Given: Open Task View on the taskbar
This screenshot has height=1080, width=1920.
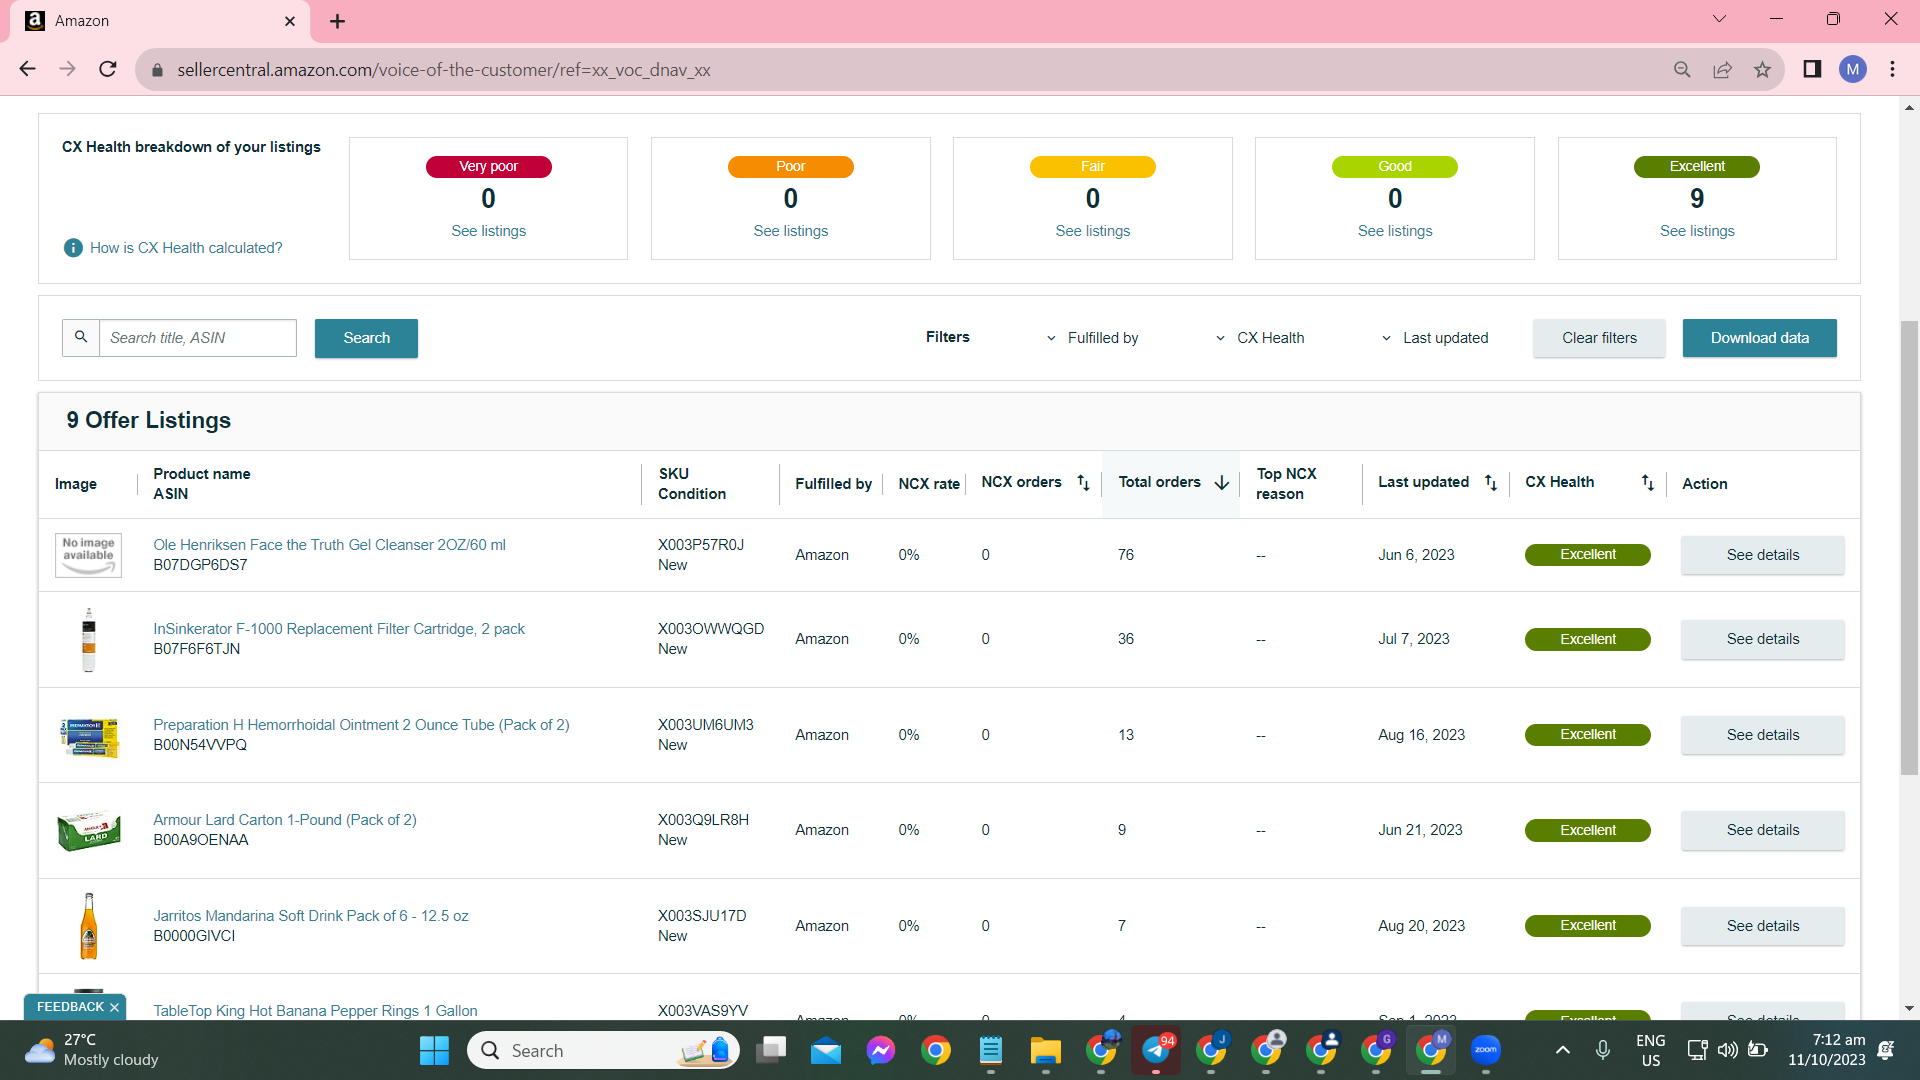Looking at the screenshot, I should (771, 1050).
